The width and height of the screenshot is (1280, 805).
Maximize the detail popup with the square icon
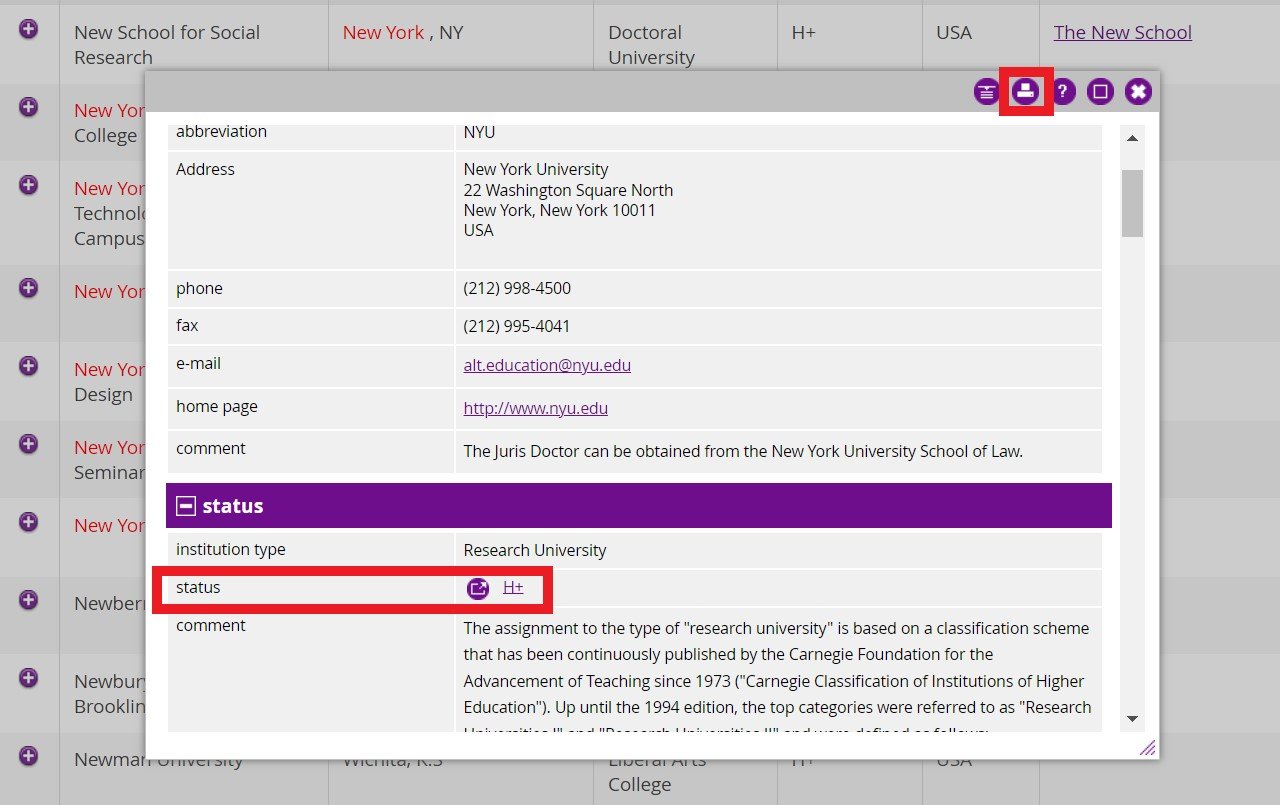(1100, 92)
